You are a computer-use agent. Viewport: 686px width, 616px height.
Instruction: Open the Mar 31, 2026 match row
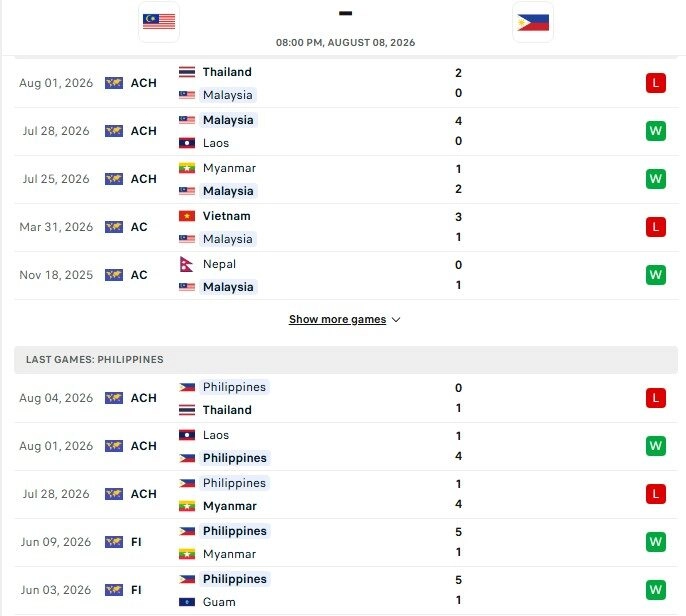[x=346, y=228]
